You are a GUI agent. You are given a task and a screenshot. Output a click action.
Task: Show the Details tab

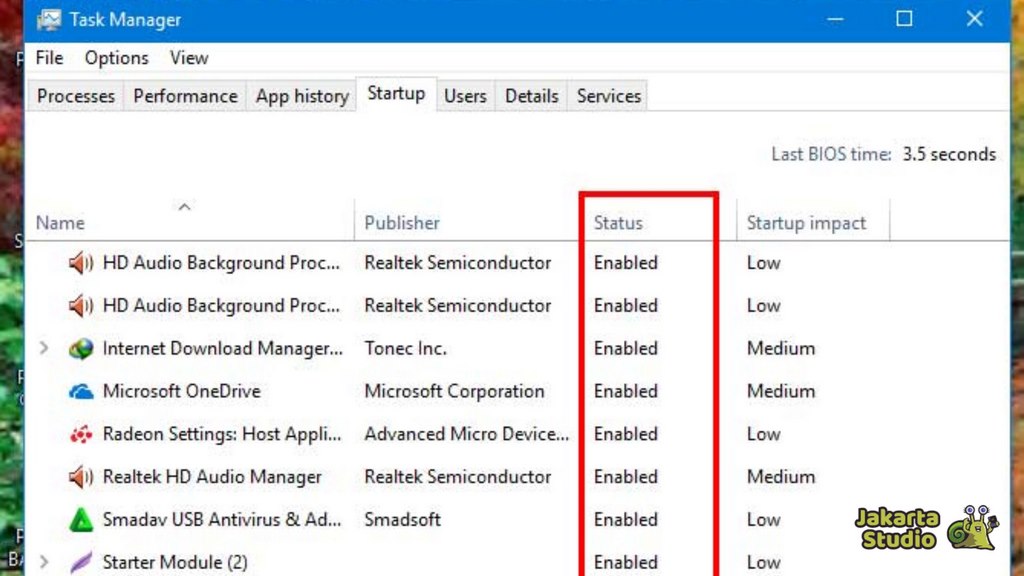(532, 96)
